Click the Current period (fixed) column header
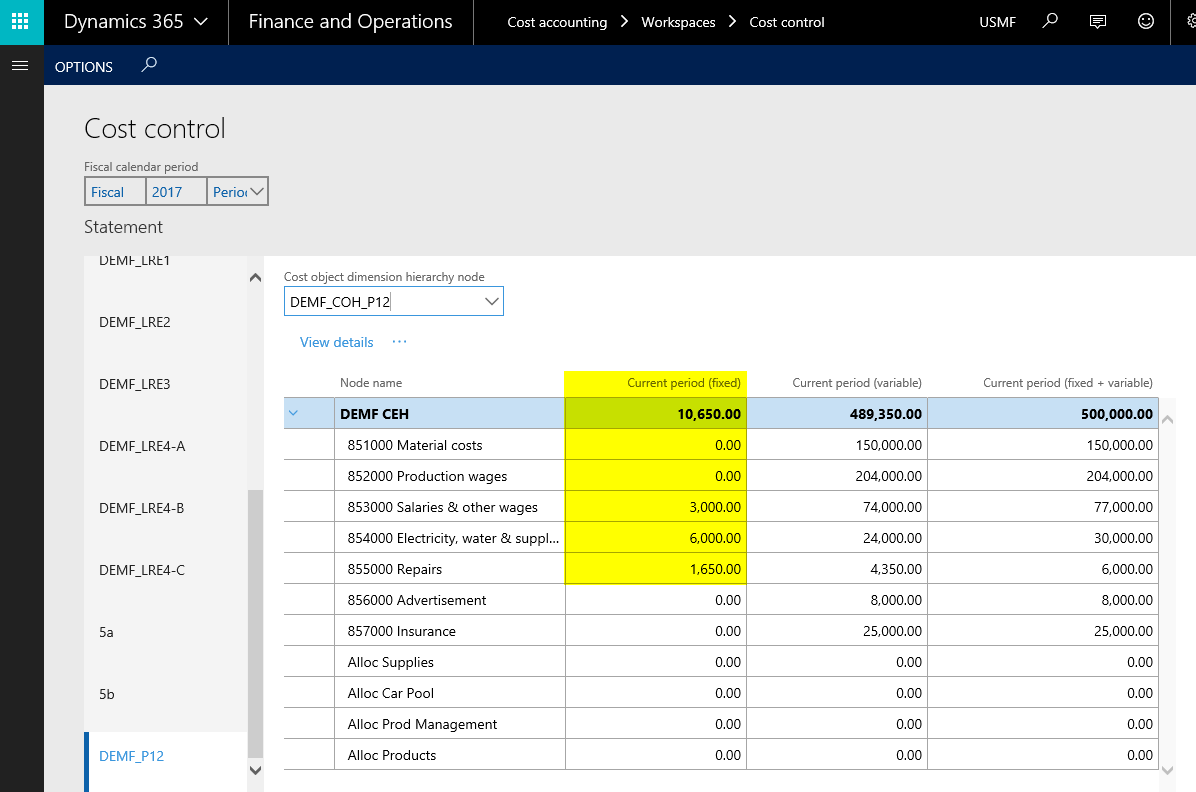 click(683, 383)
